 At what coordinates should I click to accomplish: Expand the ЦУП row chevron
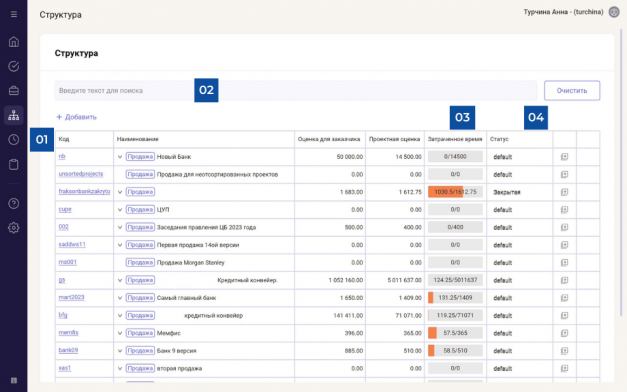tap(120, 210)
